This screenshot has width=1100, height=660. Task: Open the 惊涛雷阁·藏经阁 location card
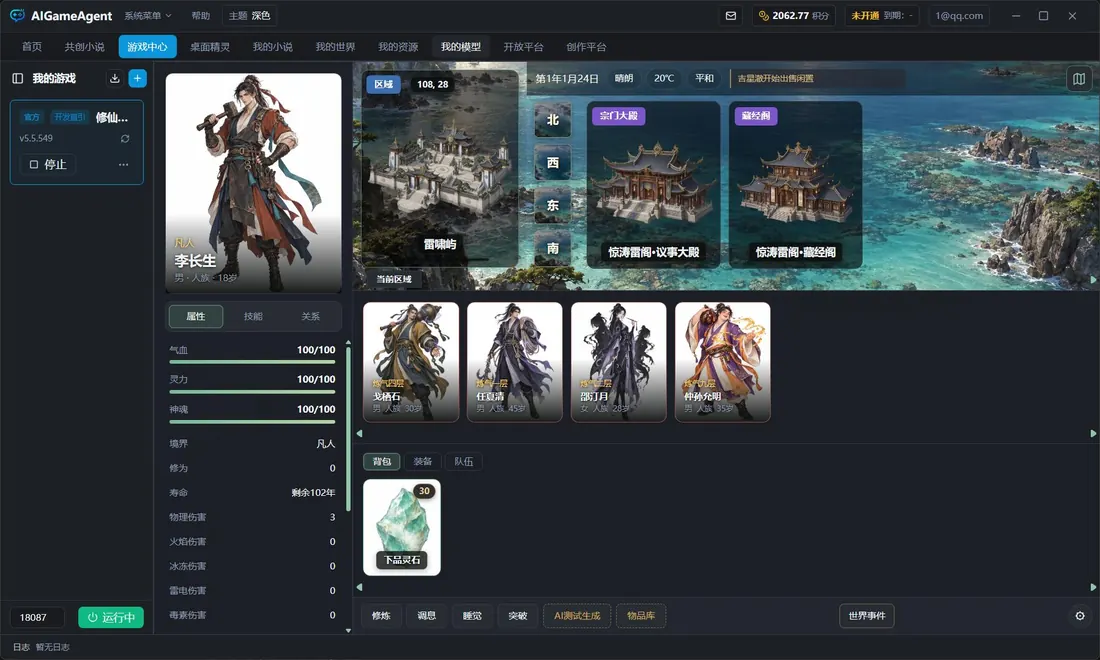[x=796, y=184]
